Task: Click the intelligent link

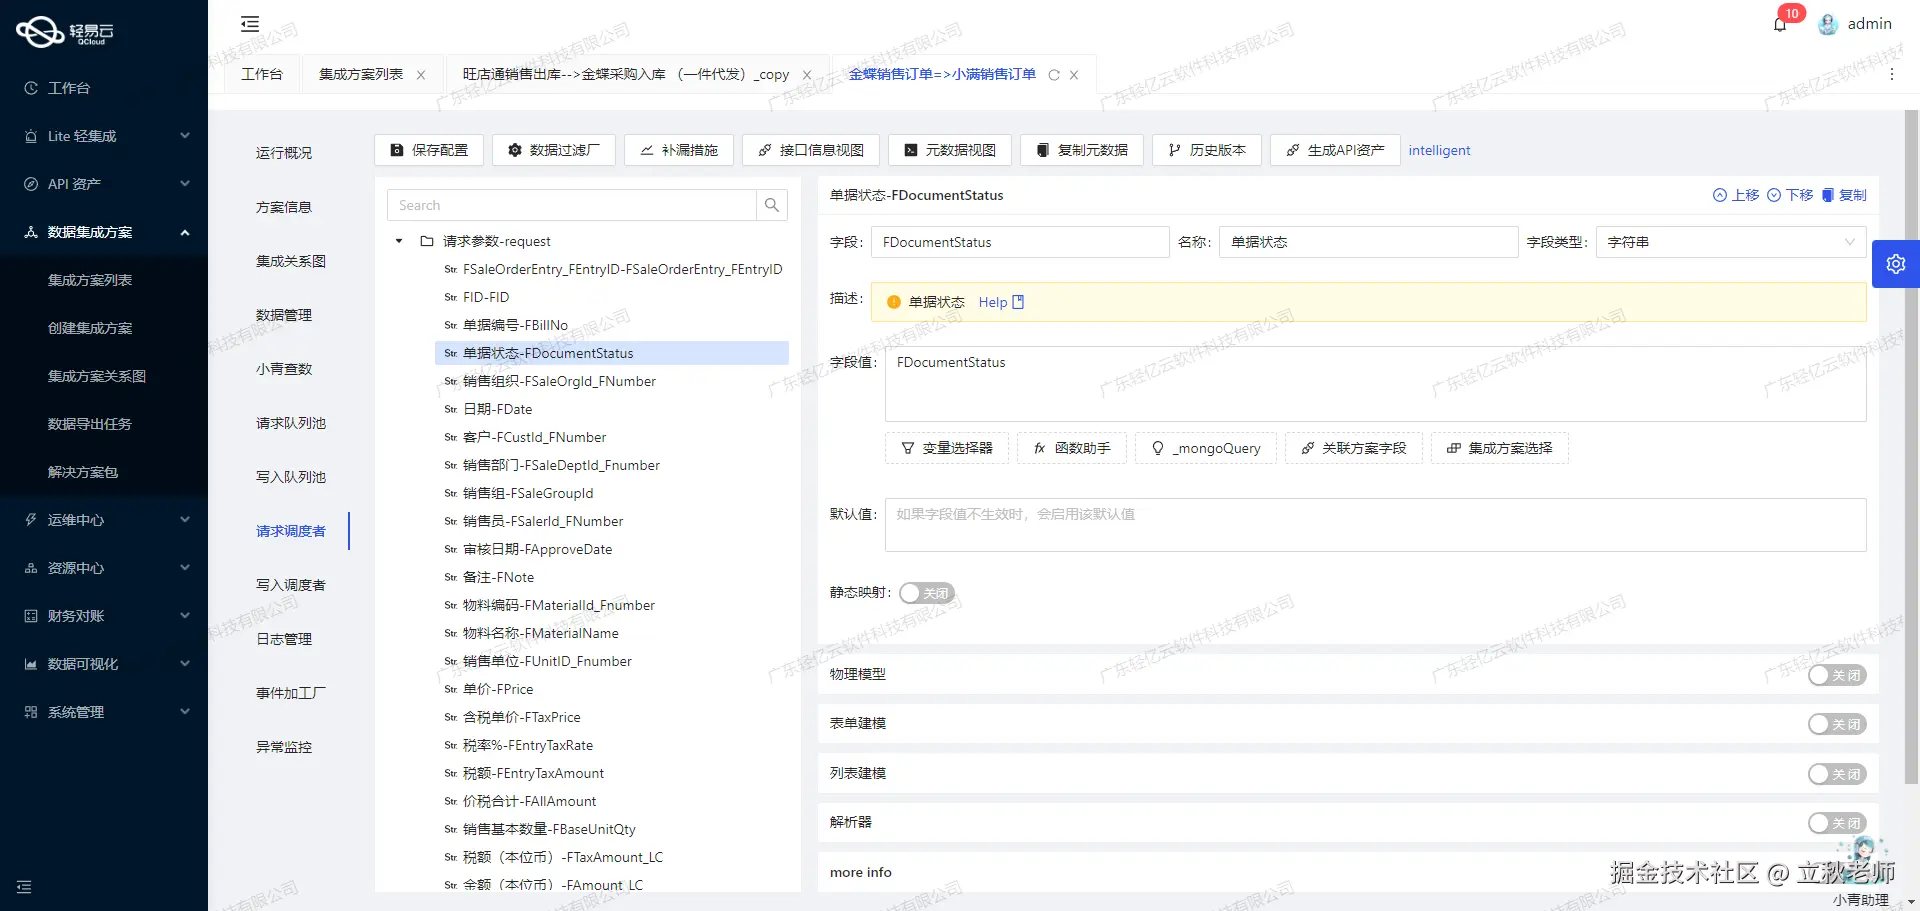Action: coord(1439,150)
